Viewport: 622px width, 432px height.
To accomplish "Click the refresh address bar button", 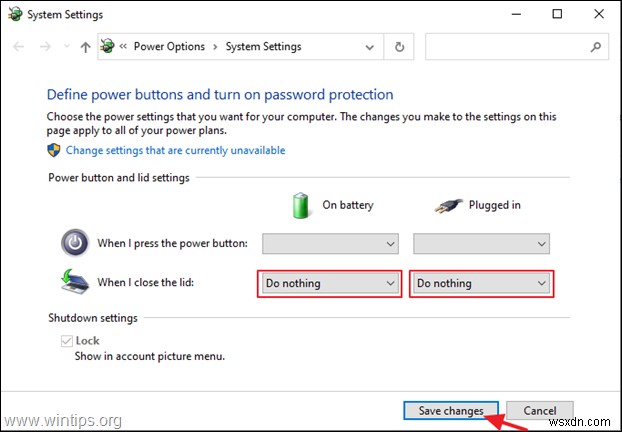I will point(400,47).
